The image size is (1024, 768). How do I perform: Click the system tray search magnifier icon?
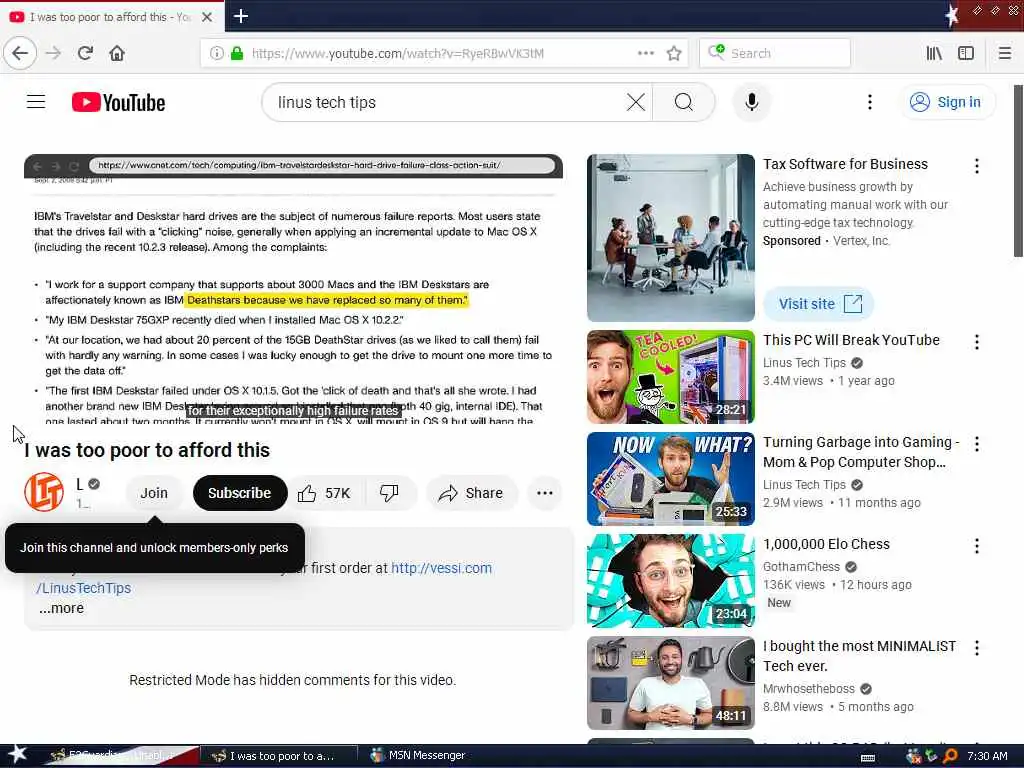pyautogui.click(x=950, y=756)
